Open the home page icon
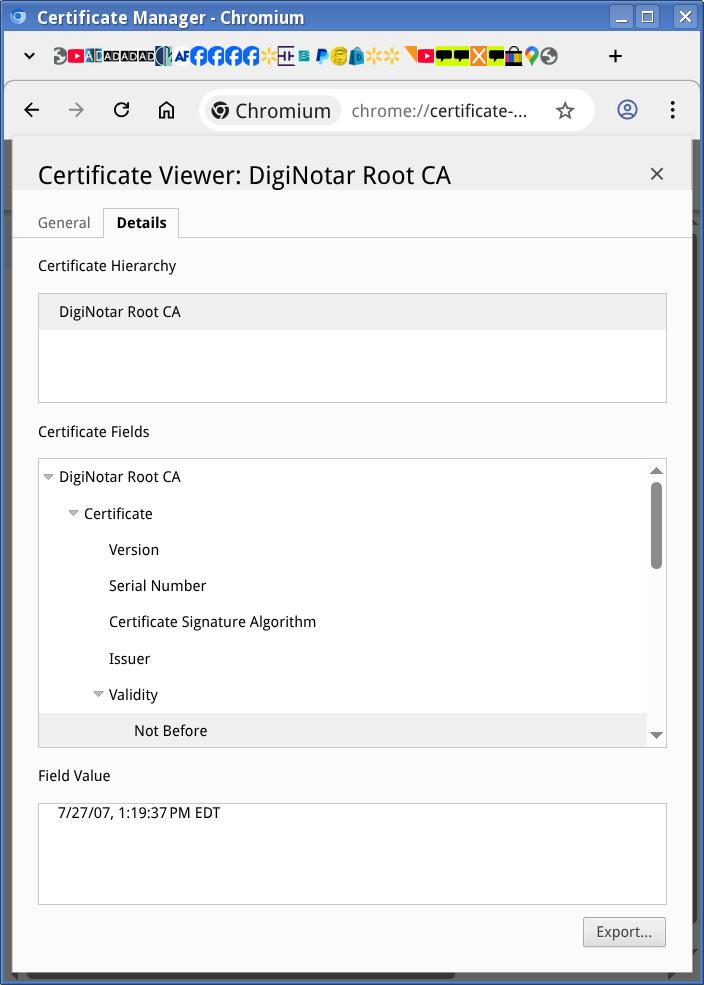This screenshot has height=985, width=704. (x=166, y=111)
